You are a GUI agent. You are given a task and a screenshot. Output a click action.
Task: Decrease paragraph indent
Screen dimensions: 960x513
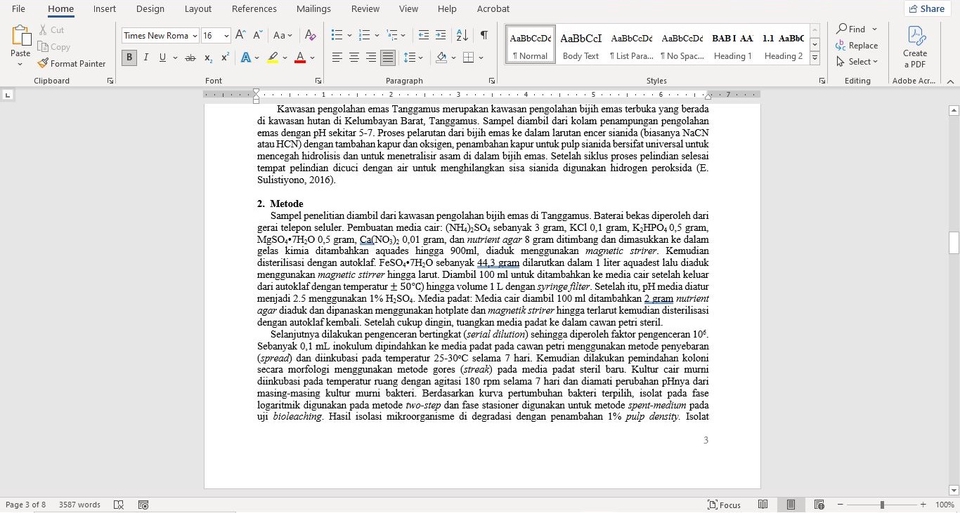pos(423,36)
